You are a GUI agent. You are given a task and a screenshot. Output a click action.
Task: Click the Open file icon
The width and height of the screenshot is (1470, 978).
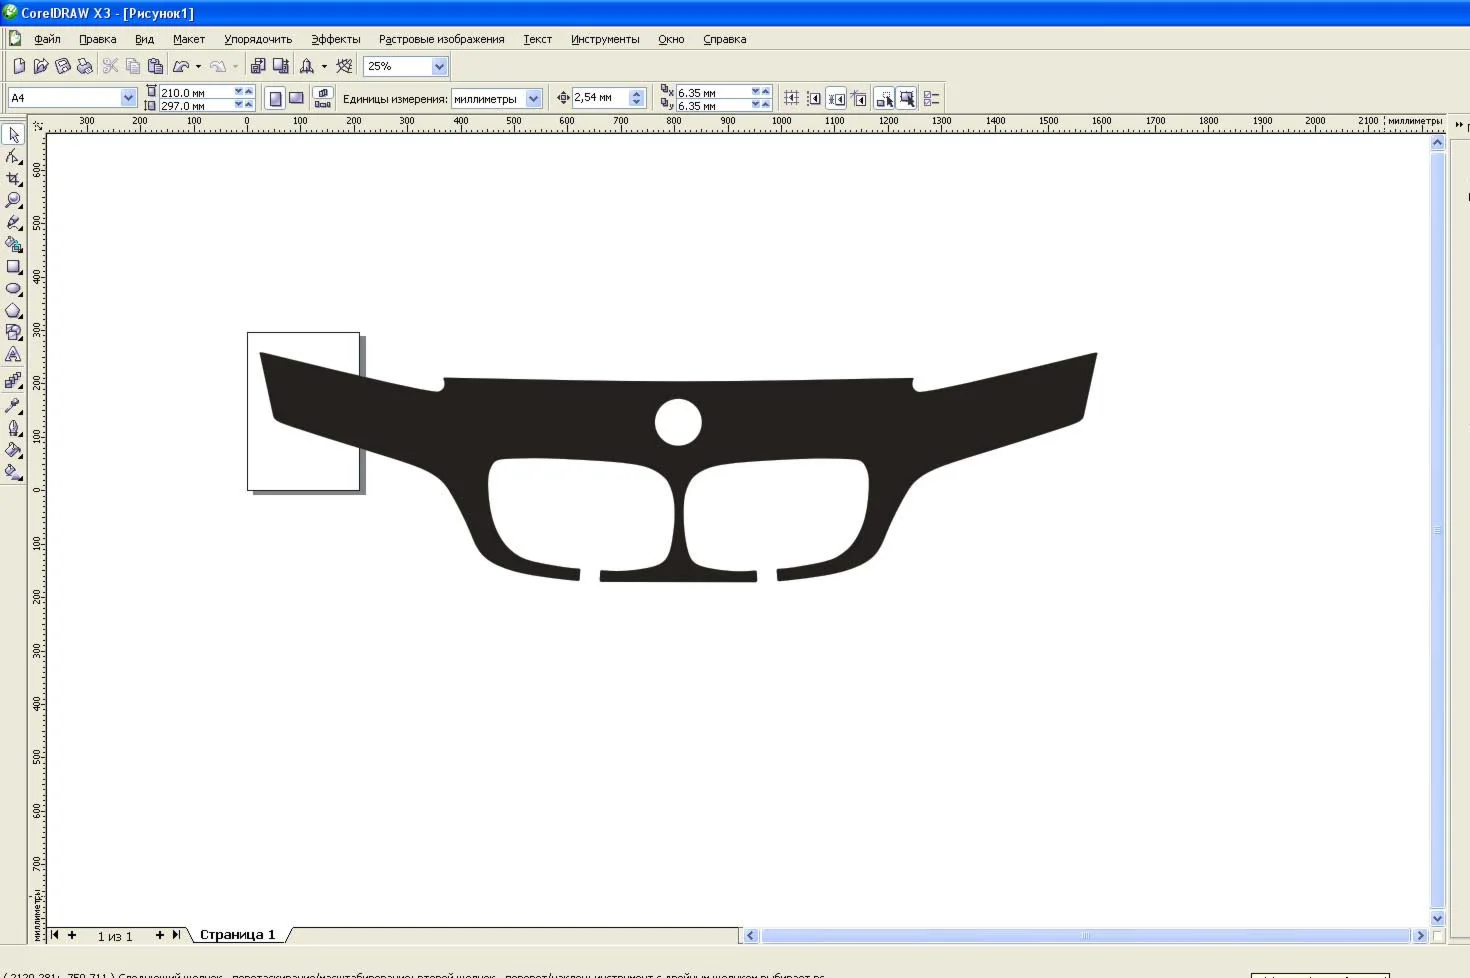click(x=41, y=66)
